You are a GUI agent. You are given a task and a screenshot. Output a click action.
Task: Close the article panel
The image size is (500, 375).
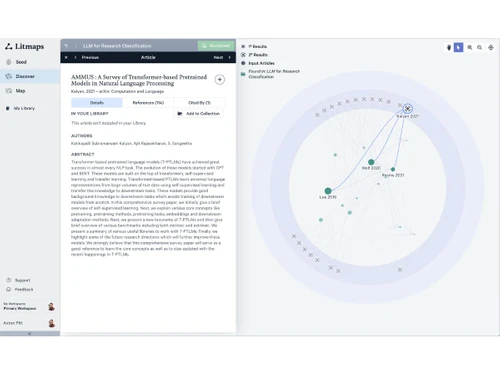click(66, 57)
